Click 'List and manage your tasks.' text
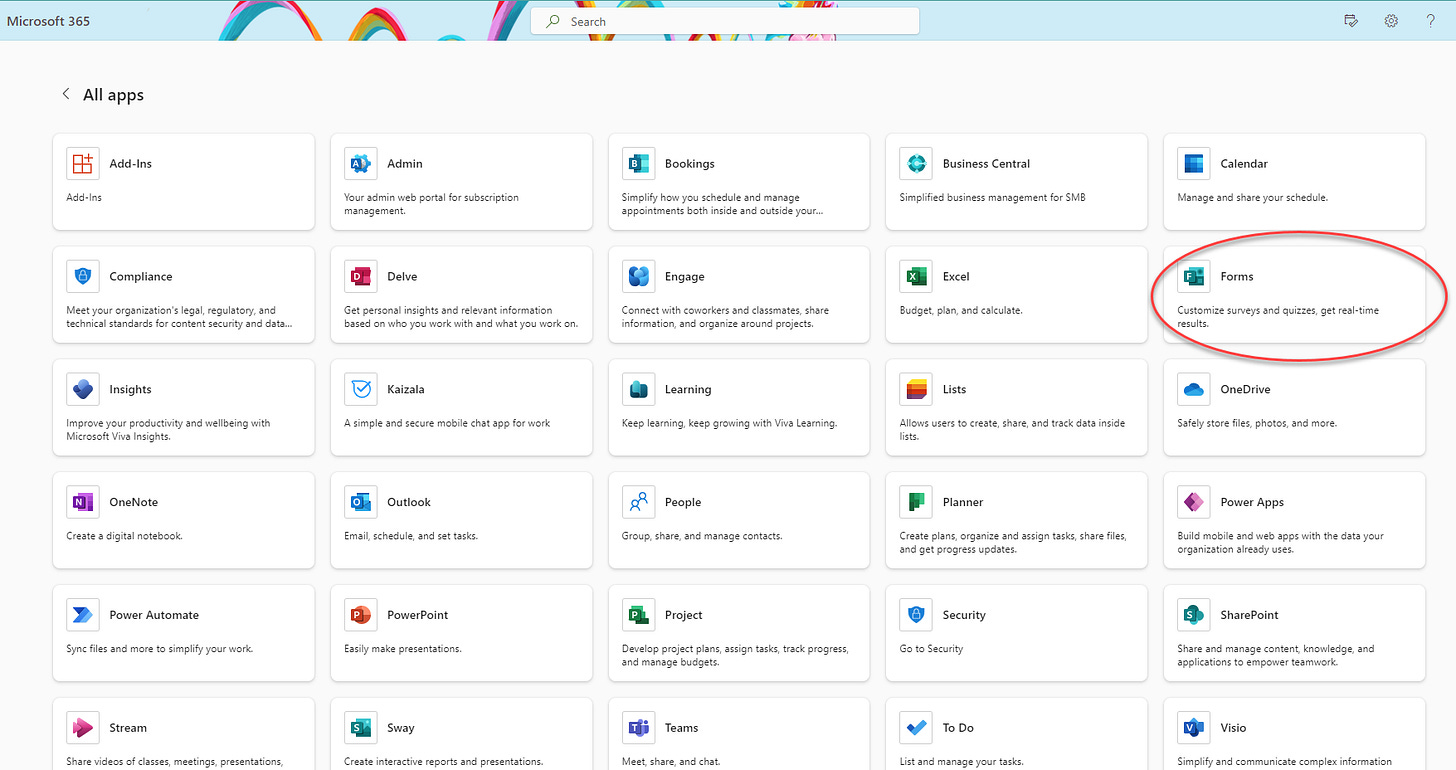The image size is (1456, 770). 960,762
